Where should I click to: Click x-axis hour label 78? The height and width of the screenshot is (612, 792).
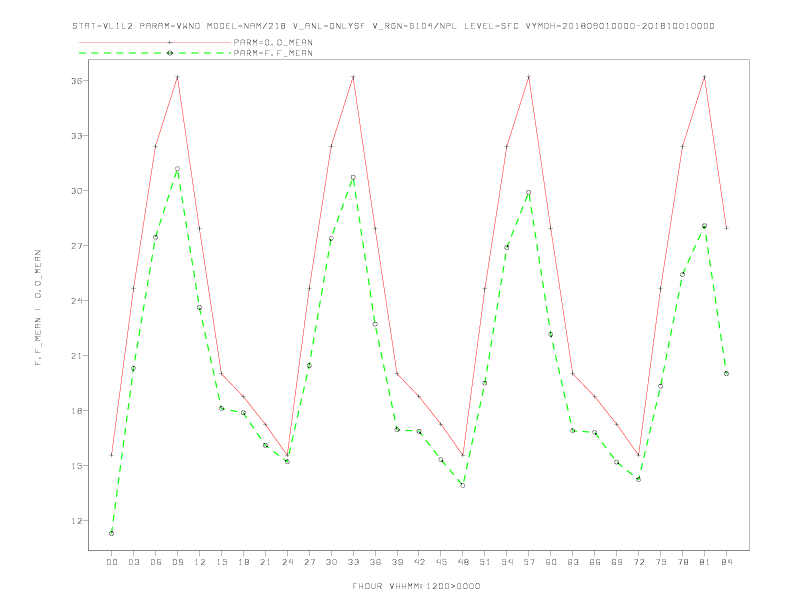tap(682, 562)
